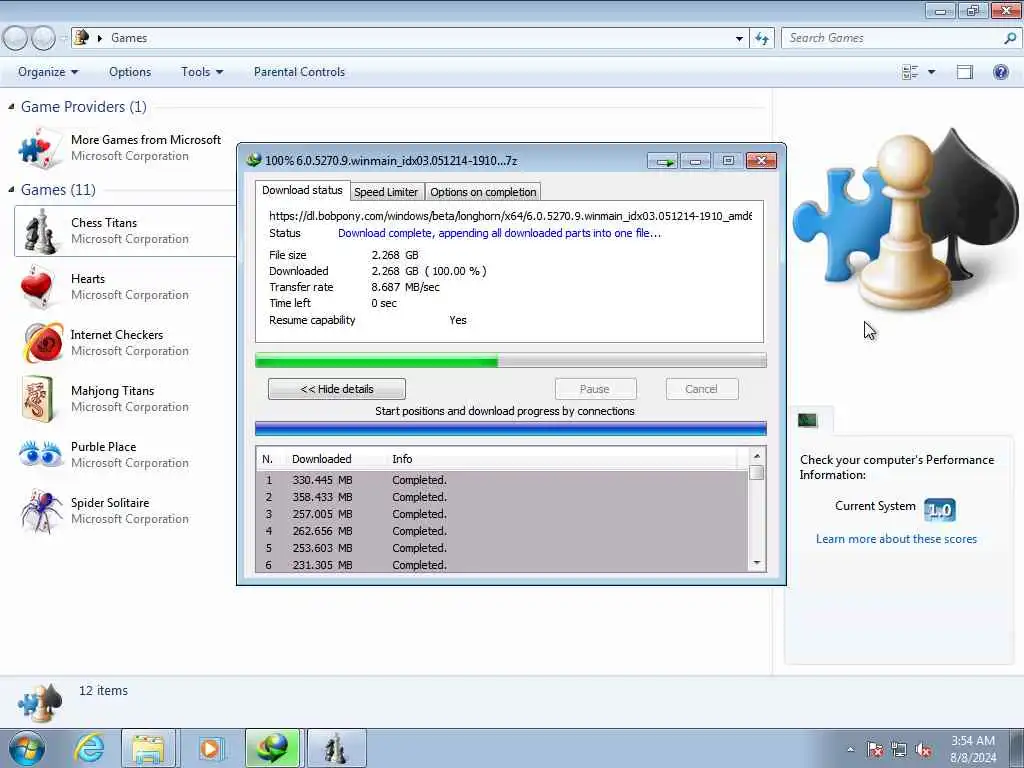Image resolution: width=1024 pixels, height=768 pixels.
Task: Collapse the Game Providers group
Action: click(x=11, y=106)
